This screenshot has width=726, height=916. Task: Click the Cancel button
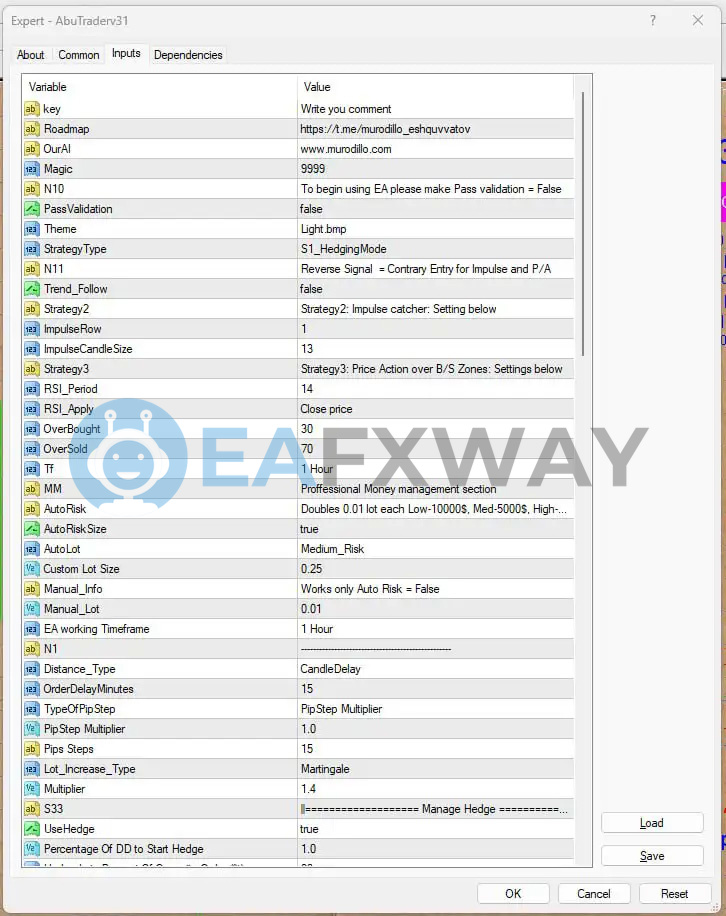pos(593,894)
